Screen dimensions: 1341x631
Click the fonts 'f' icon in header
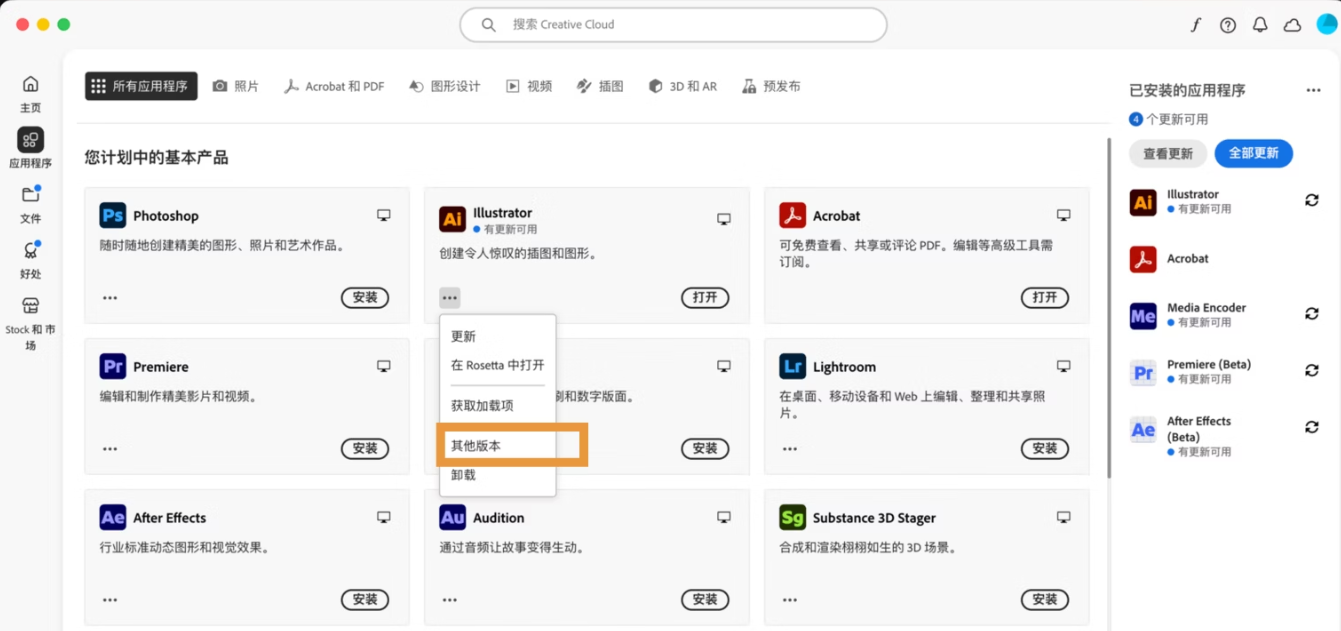click(x=1195, y=25)
